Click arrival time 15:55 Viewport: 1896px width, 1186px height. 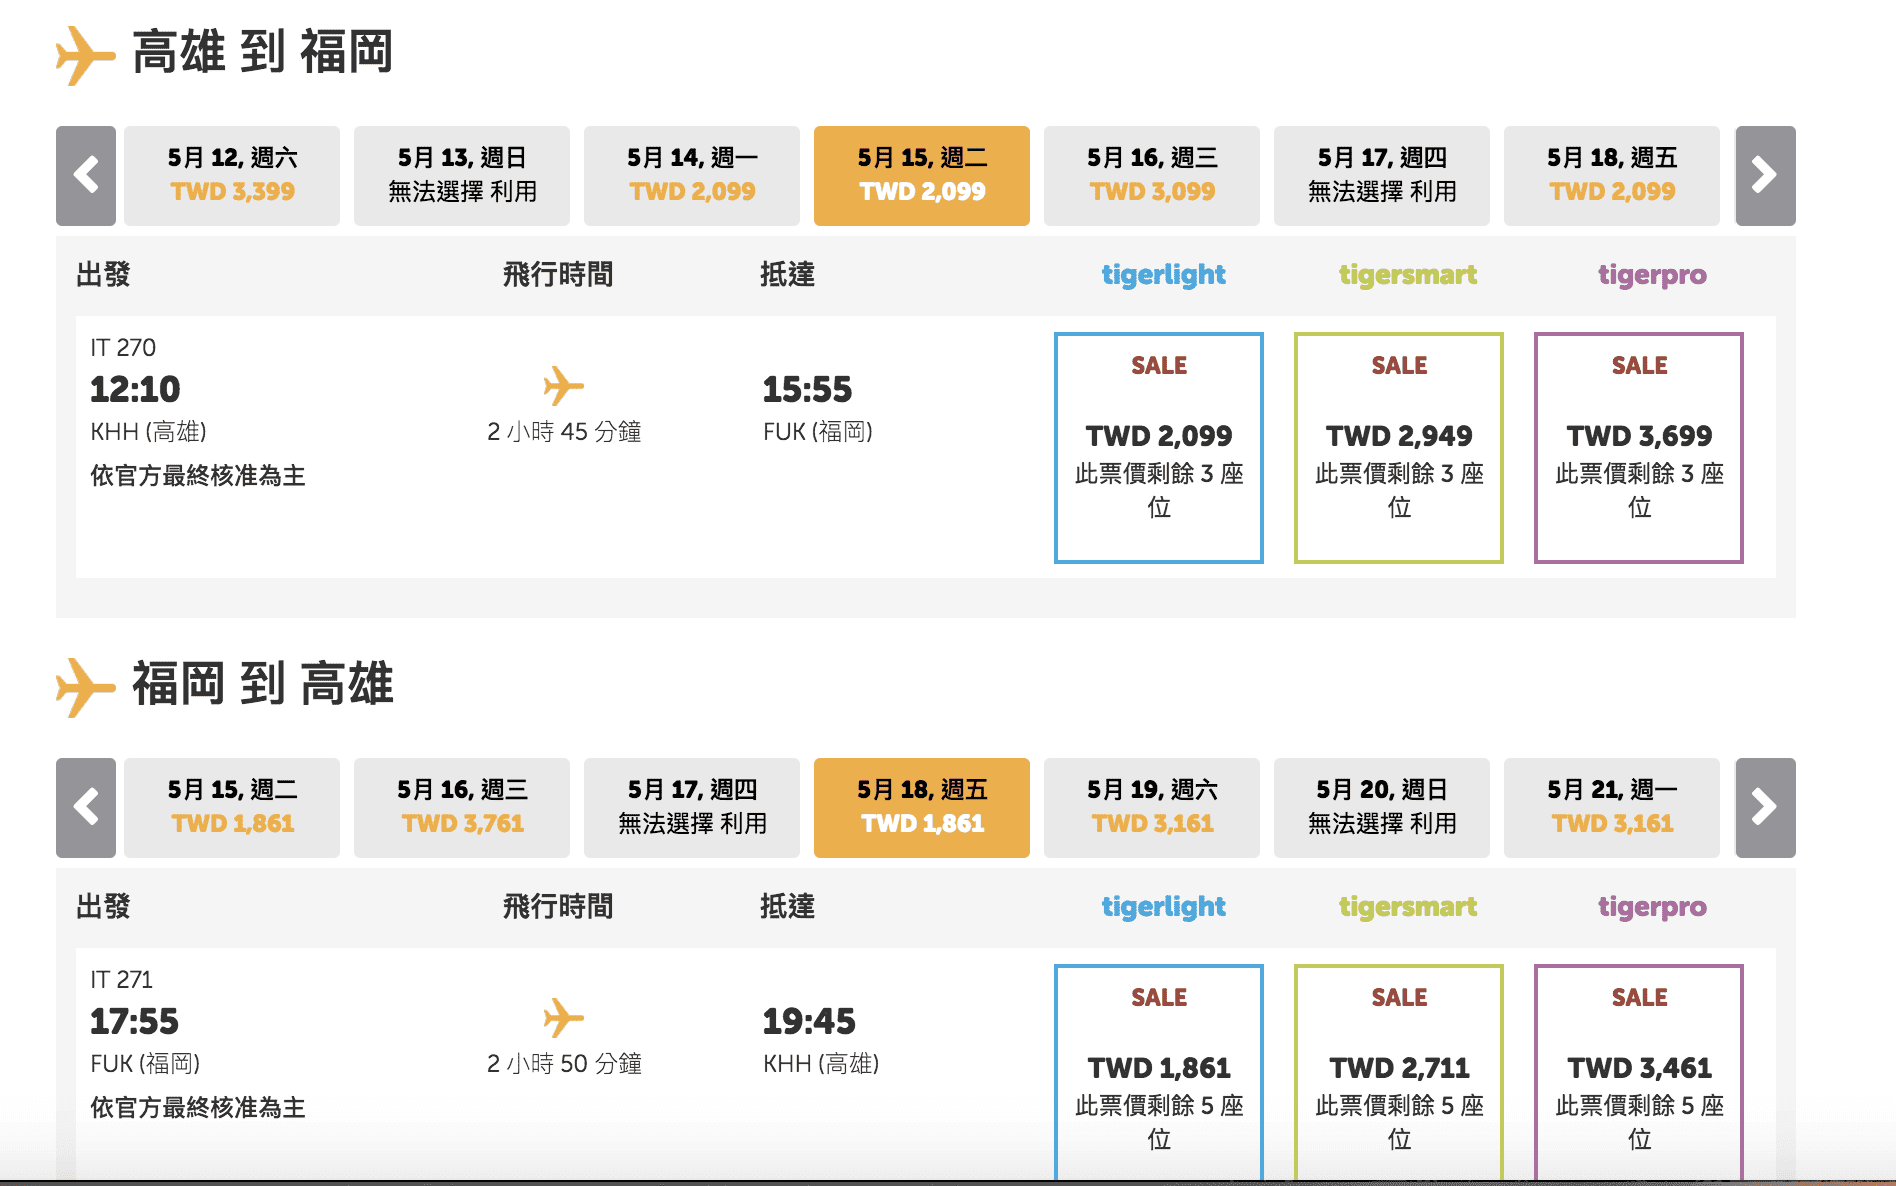pos(807,389)
